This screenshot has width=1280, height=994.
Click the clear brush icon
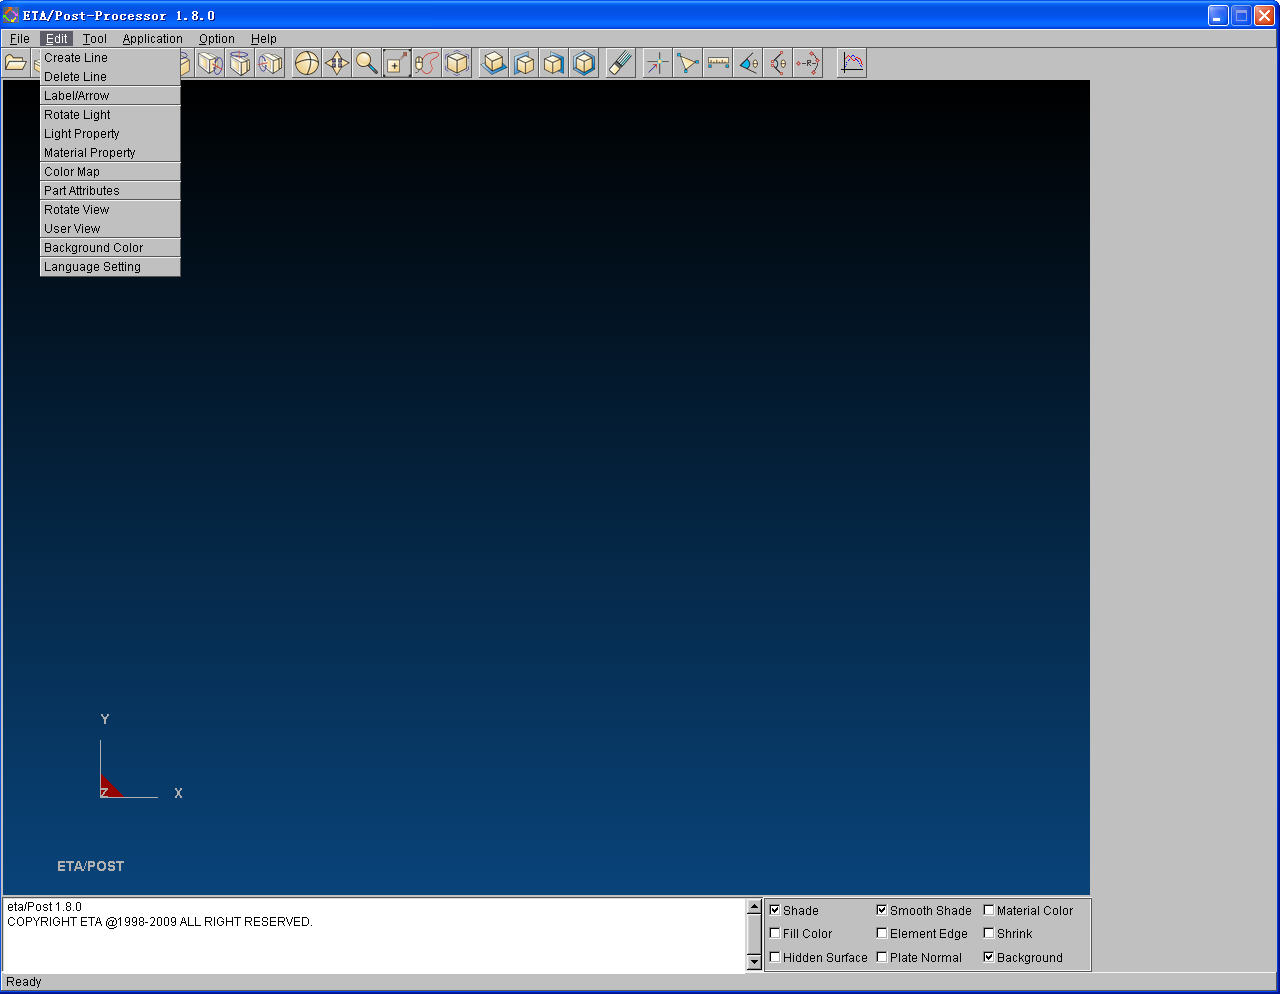[x=621, y=63]
